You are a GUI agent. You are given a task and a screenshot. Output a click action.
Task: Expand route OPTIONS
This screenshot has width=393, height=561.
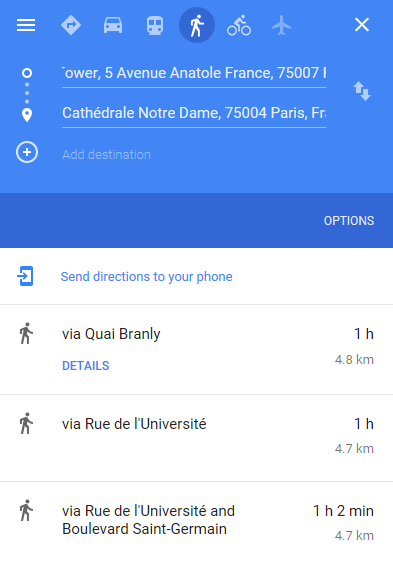click(x=349, y=221)
